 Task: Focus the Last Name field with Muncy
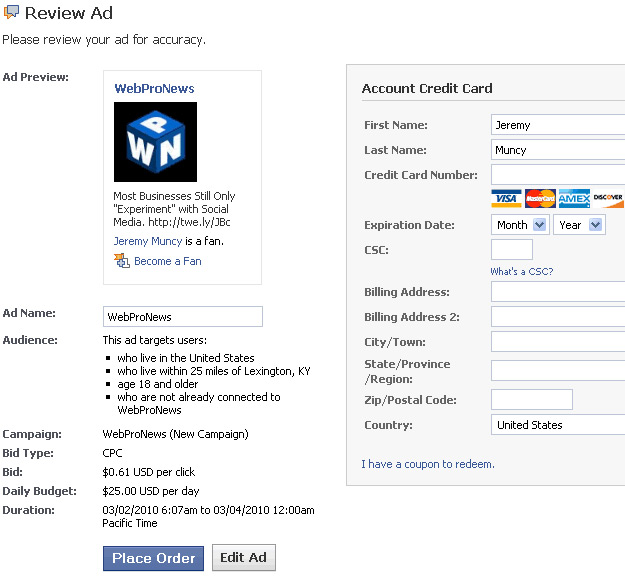point(558,150)
